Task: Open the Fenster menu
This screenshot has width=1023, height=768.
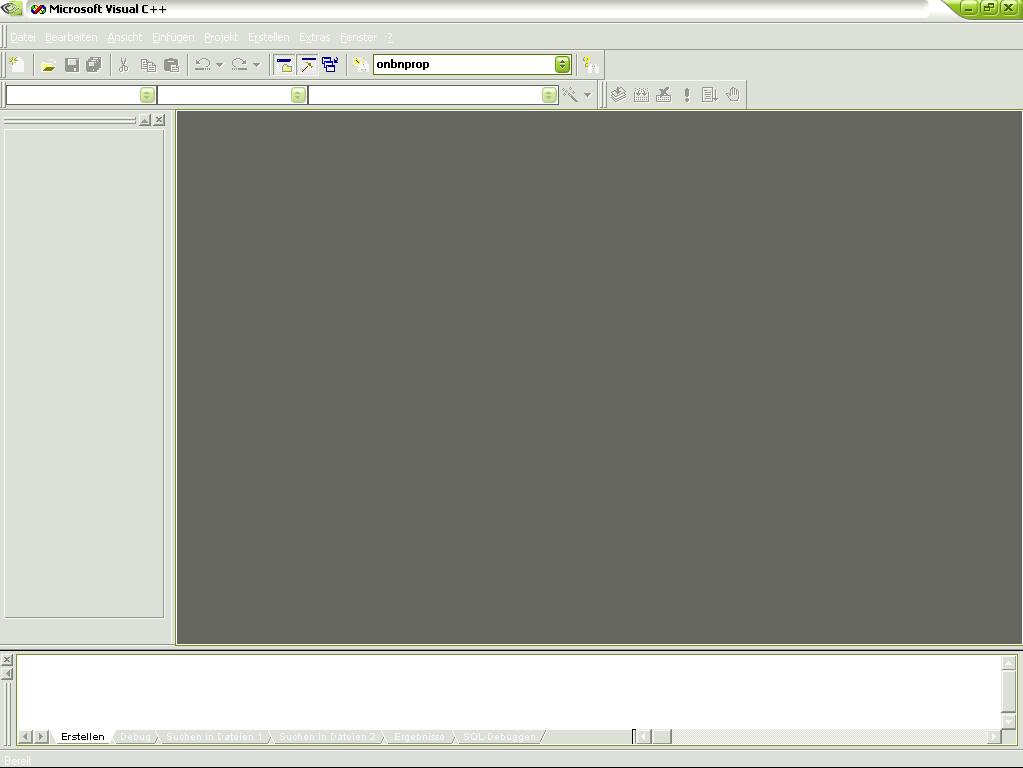Action: [358, 37]
